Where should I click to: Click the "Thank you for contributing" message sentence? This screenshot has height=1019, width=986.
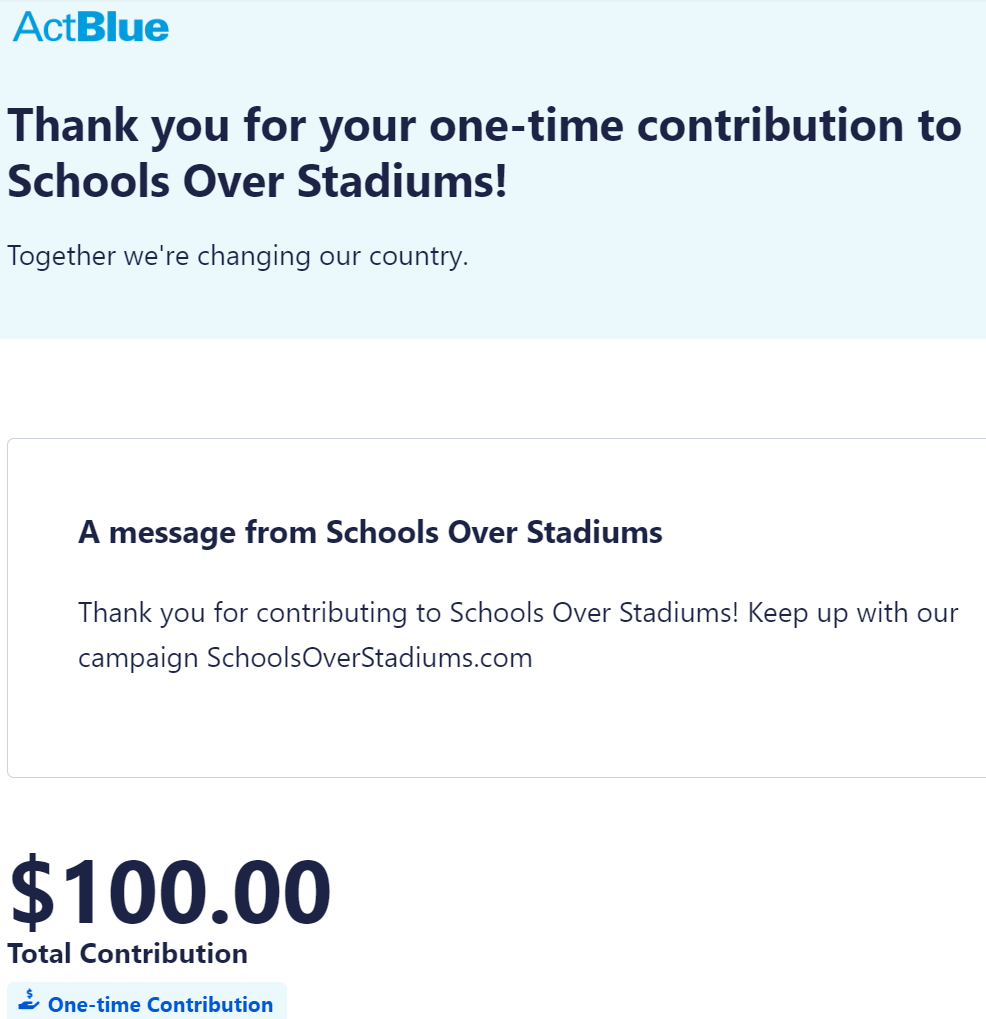(x=408, y=612)
